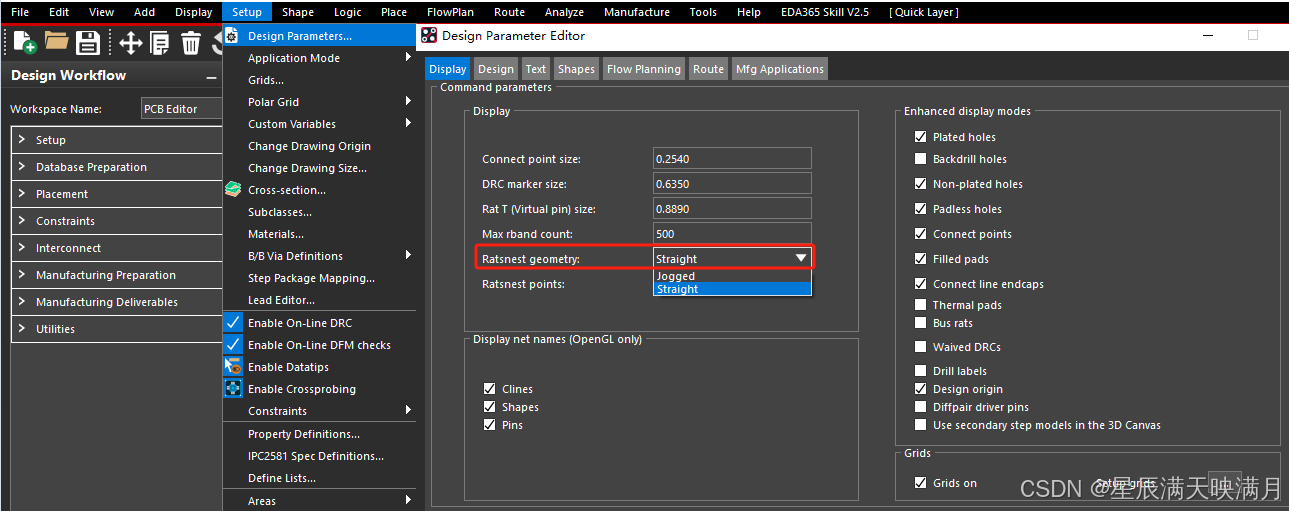Click the Enable Datatips icon
This screenshot has width=1289, height=511.
pos(233,367)
